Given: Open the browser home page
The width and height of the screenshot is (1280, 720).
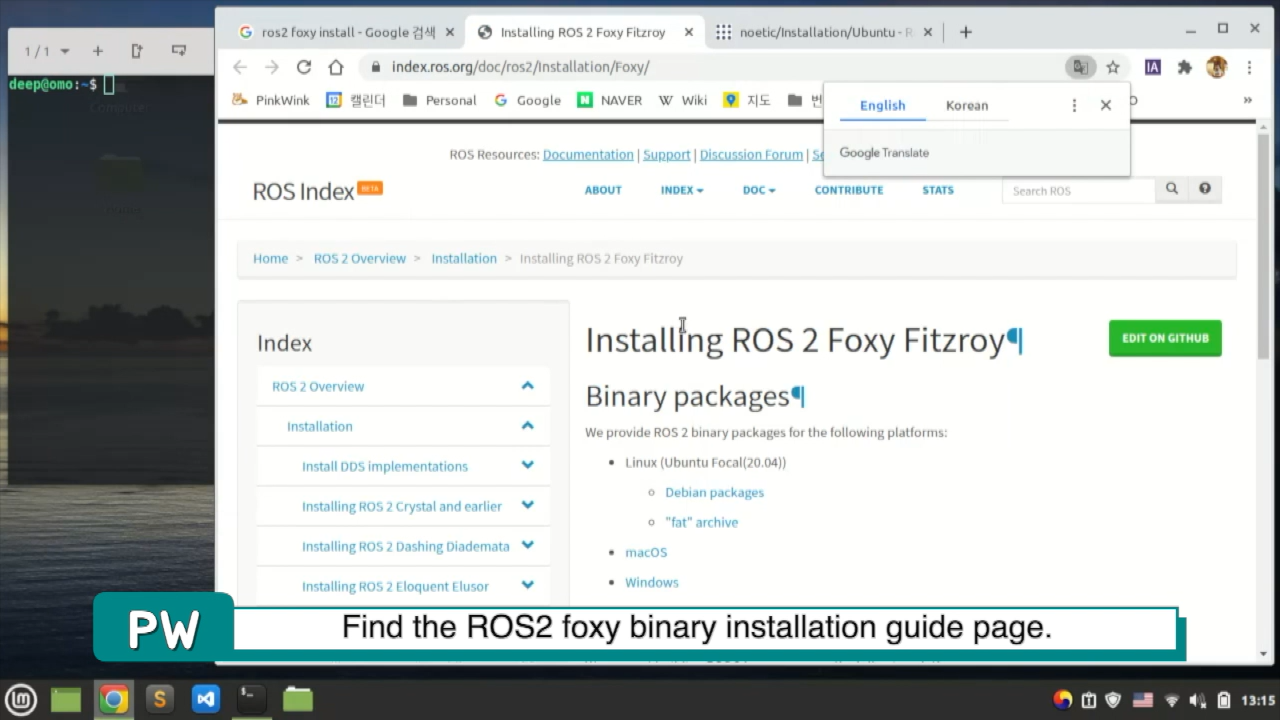Looking at the screenshot, I should pyautogui.click(x=336, y=67).
